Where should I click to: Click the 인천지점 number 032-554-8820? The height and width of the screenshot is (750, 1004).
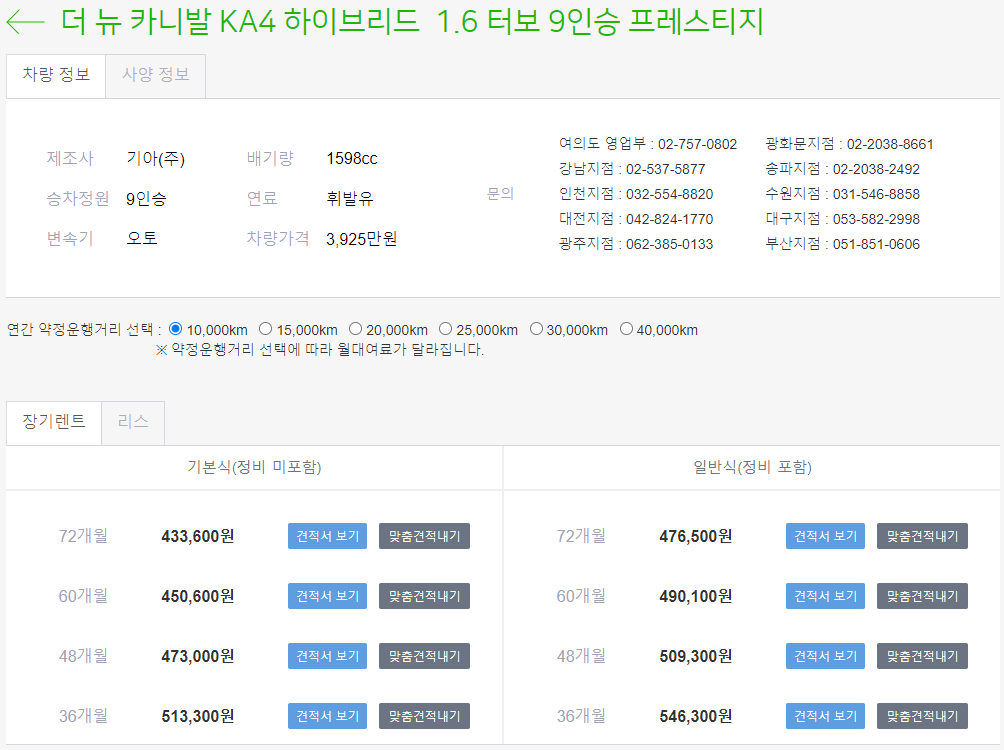click(669, 194)
